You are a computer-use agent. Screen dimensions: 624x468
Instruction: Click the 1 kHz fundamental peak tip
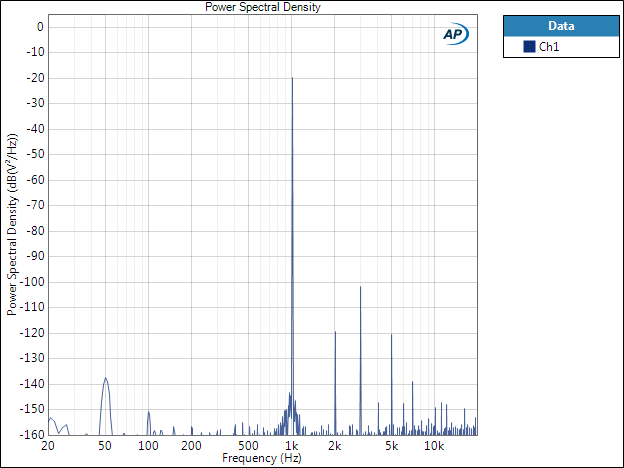292,78
